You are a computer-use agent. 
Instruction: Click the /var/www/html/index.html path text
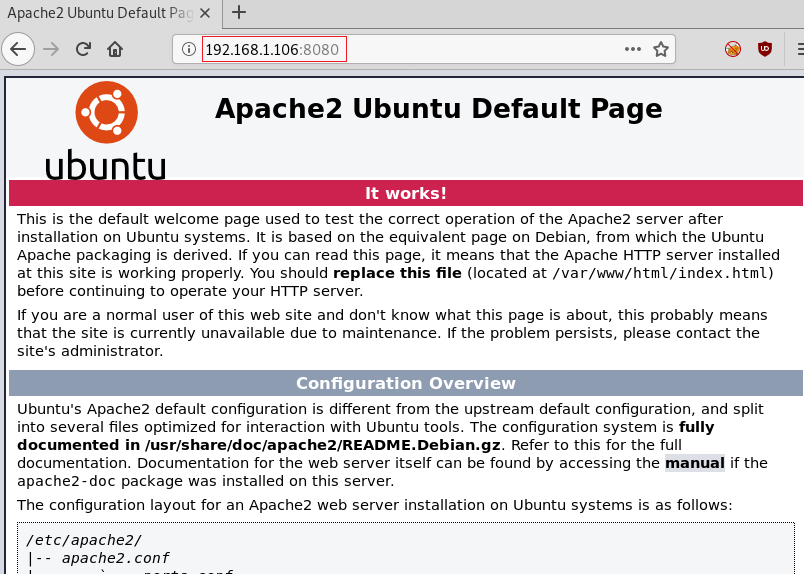click(x=660, y=273)
